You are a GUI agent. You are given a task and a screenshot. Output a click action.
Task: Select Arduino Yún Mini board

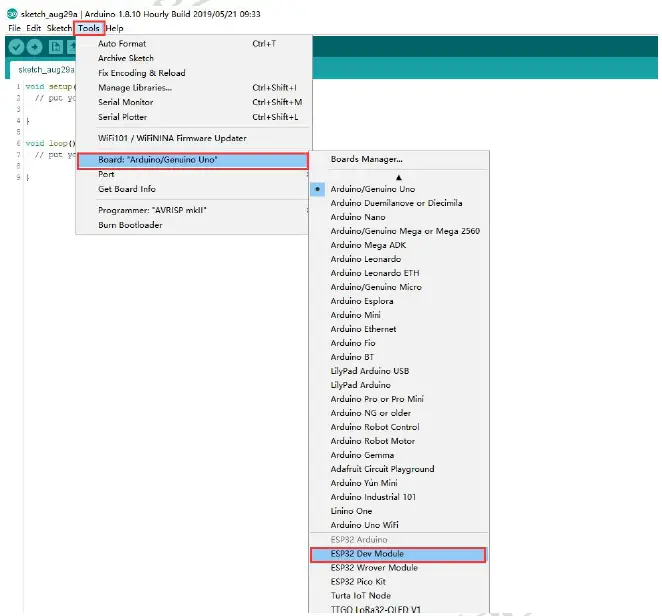pyautogui.click(x=399, y=483)
